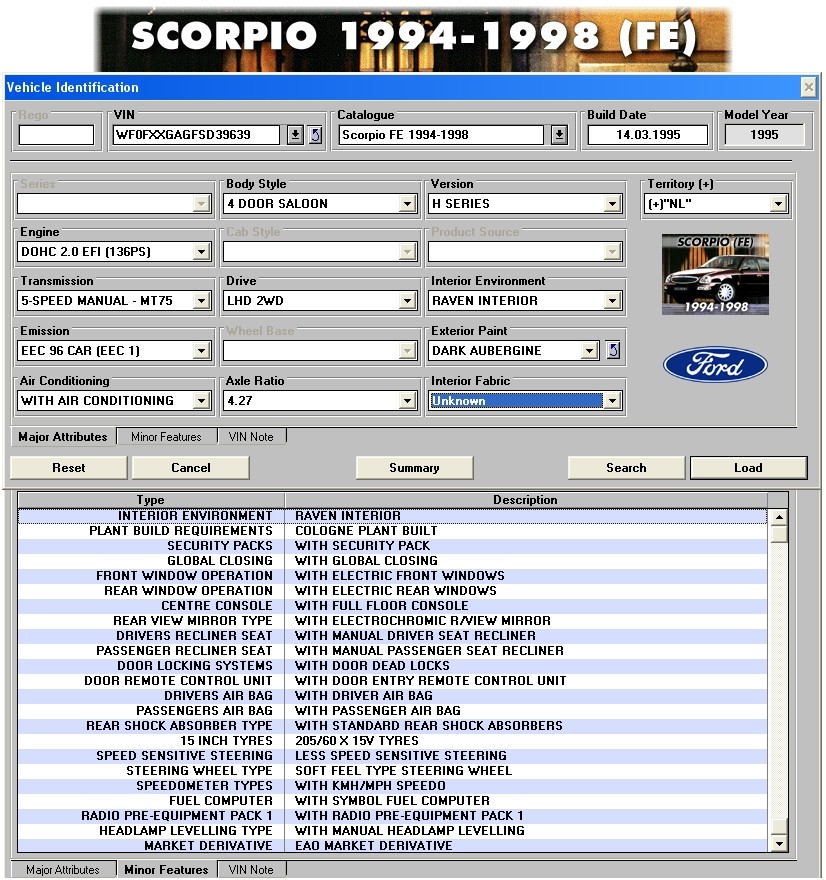The height and width of the screenshot is (880, 826).
Task: Switch to the upper Minor Features tab
Action: click(x=166, y=437)
